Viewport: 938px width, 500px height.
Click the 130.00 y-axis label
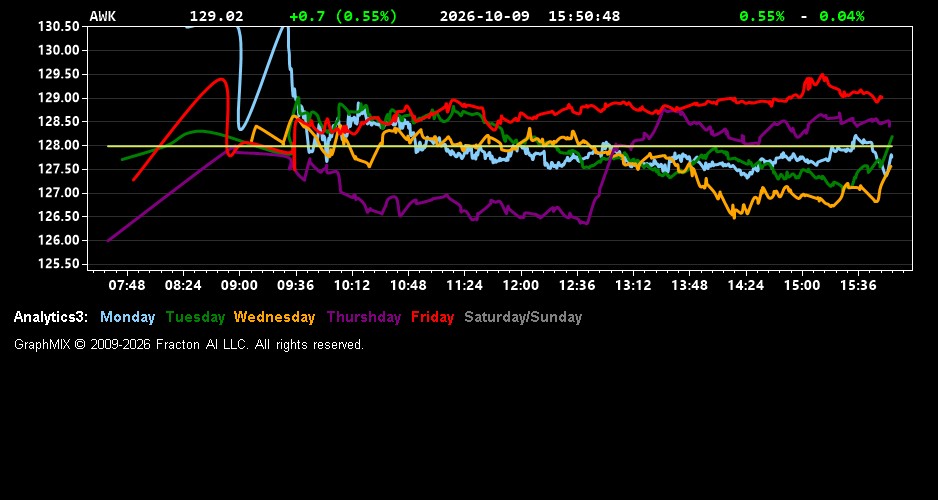tap(58, 50)
